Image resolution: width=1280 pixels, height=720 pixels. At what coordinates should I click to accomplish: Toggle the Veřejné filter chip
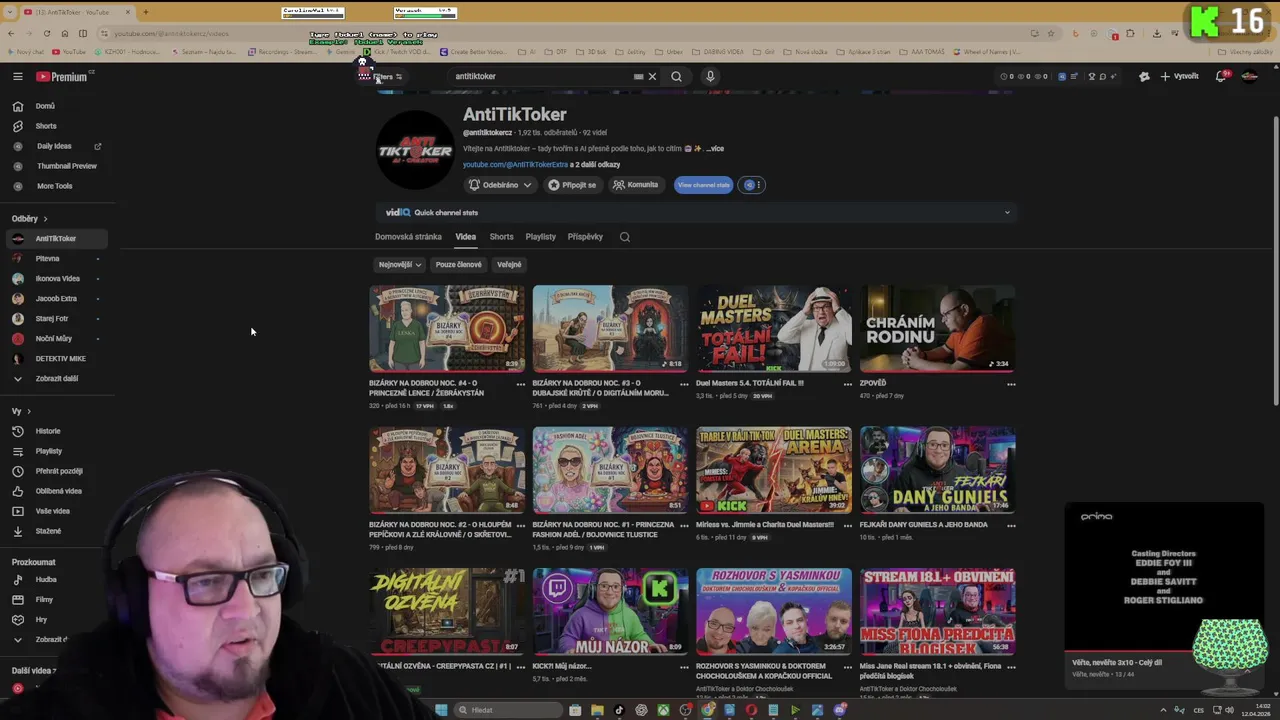[509, 265]
